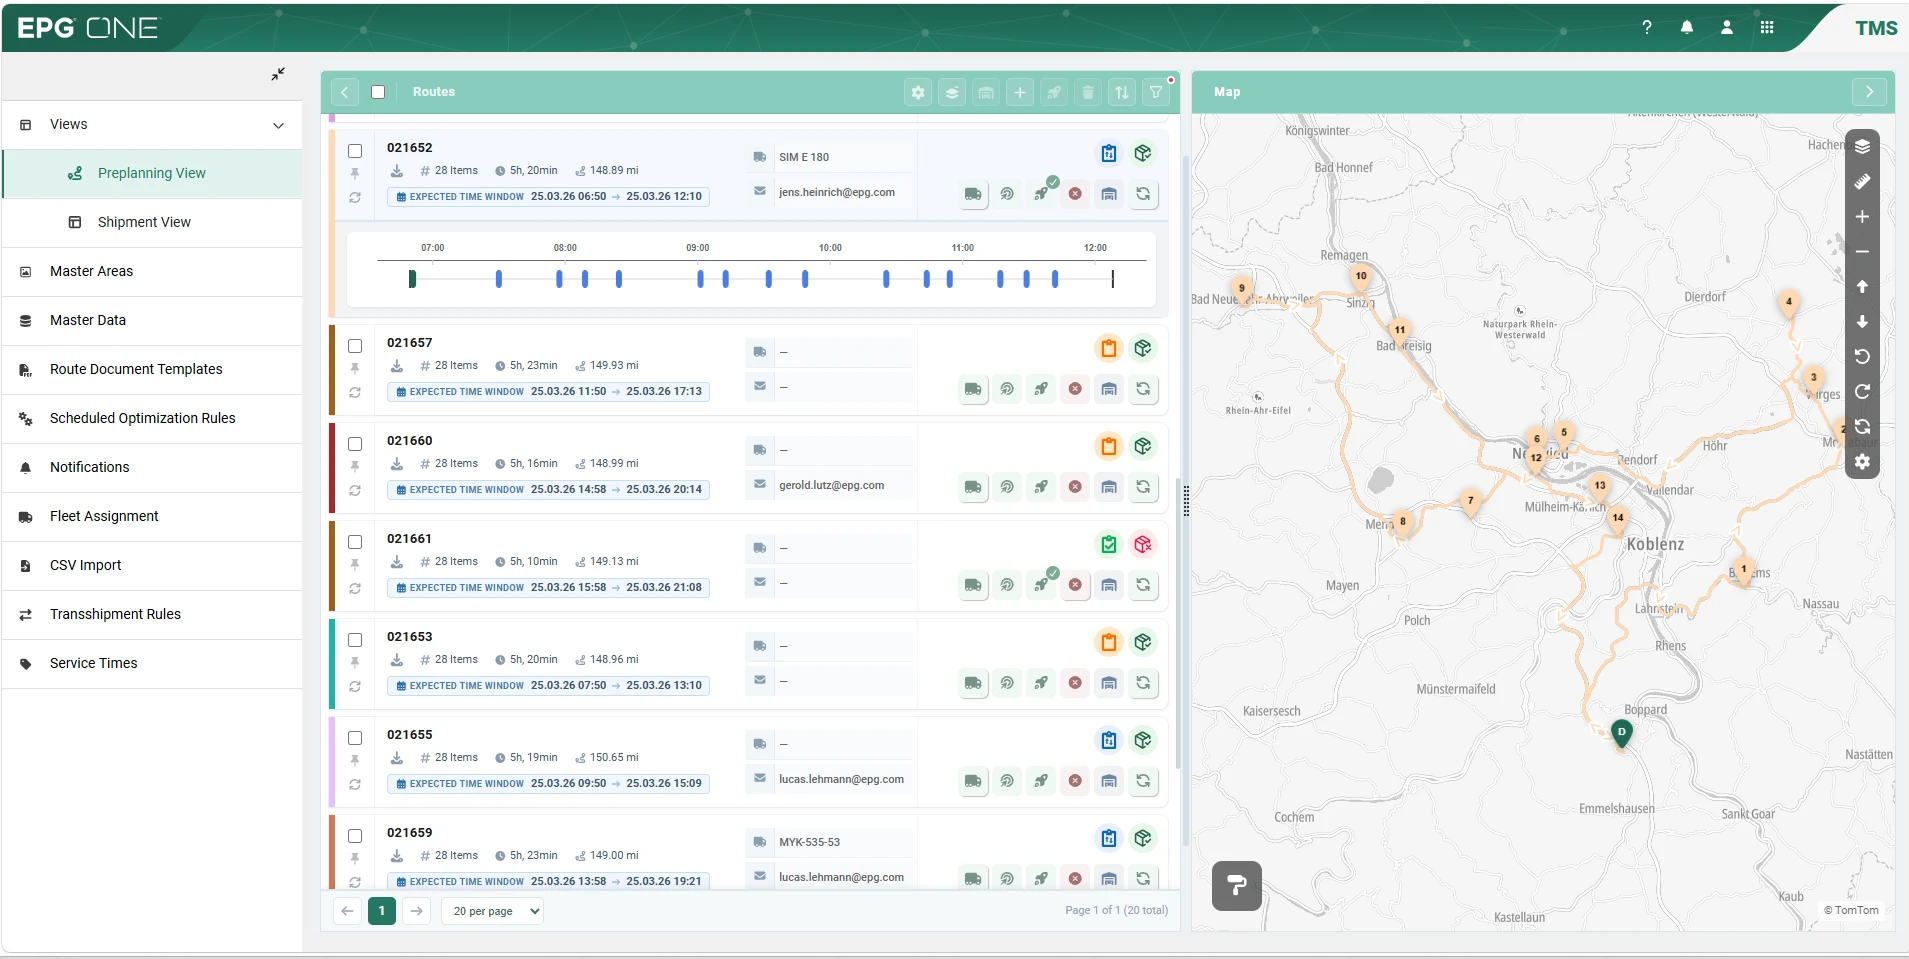This screenshot has height=959, width=1909.
Task: Open the notifications bell in header
Action: click(1687, 28)
